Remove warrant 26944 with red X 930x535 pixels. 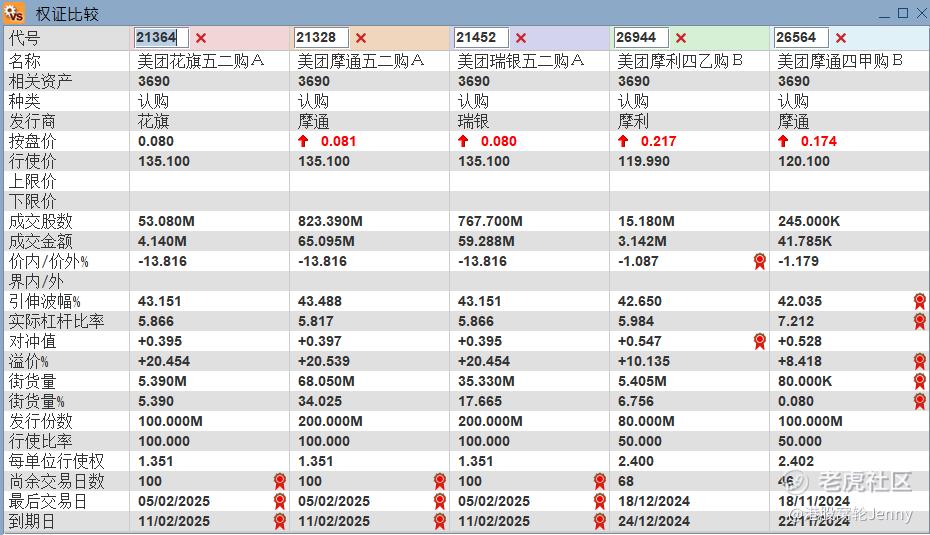[x=681, y=38]
